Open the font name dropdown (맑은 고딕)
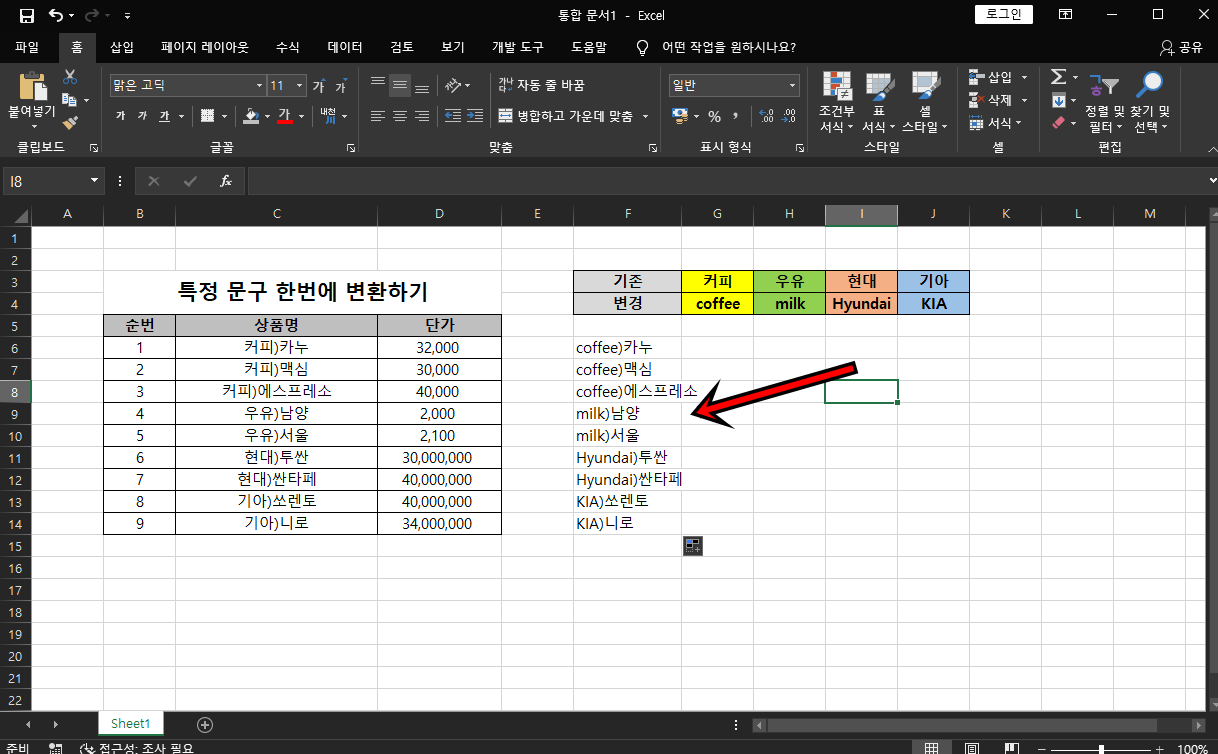Screen dimensions: 1218x754 pos(259,86)
